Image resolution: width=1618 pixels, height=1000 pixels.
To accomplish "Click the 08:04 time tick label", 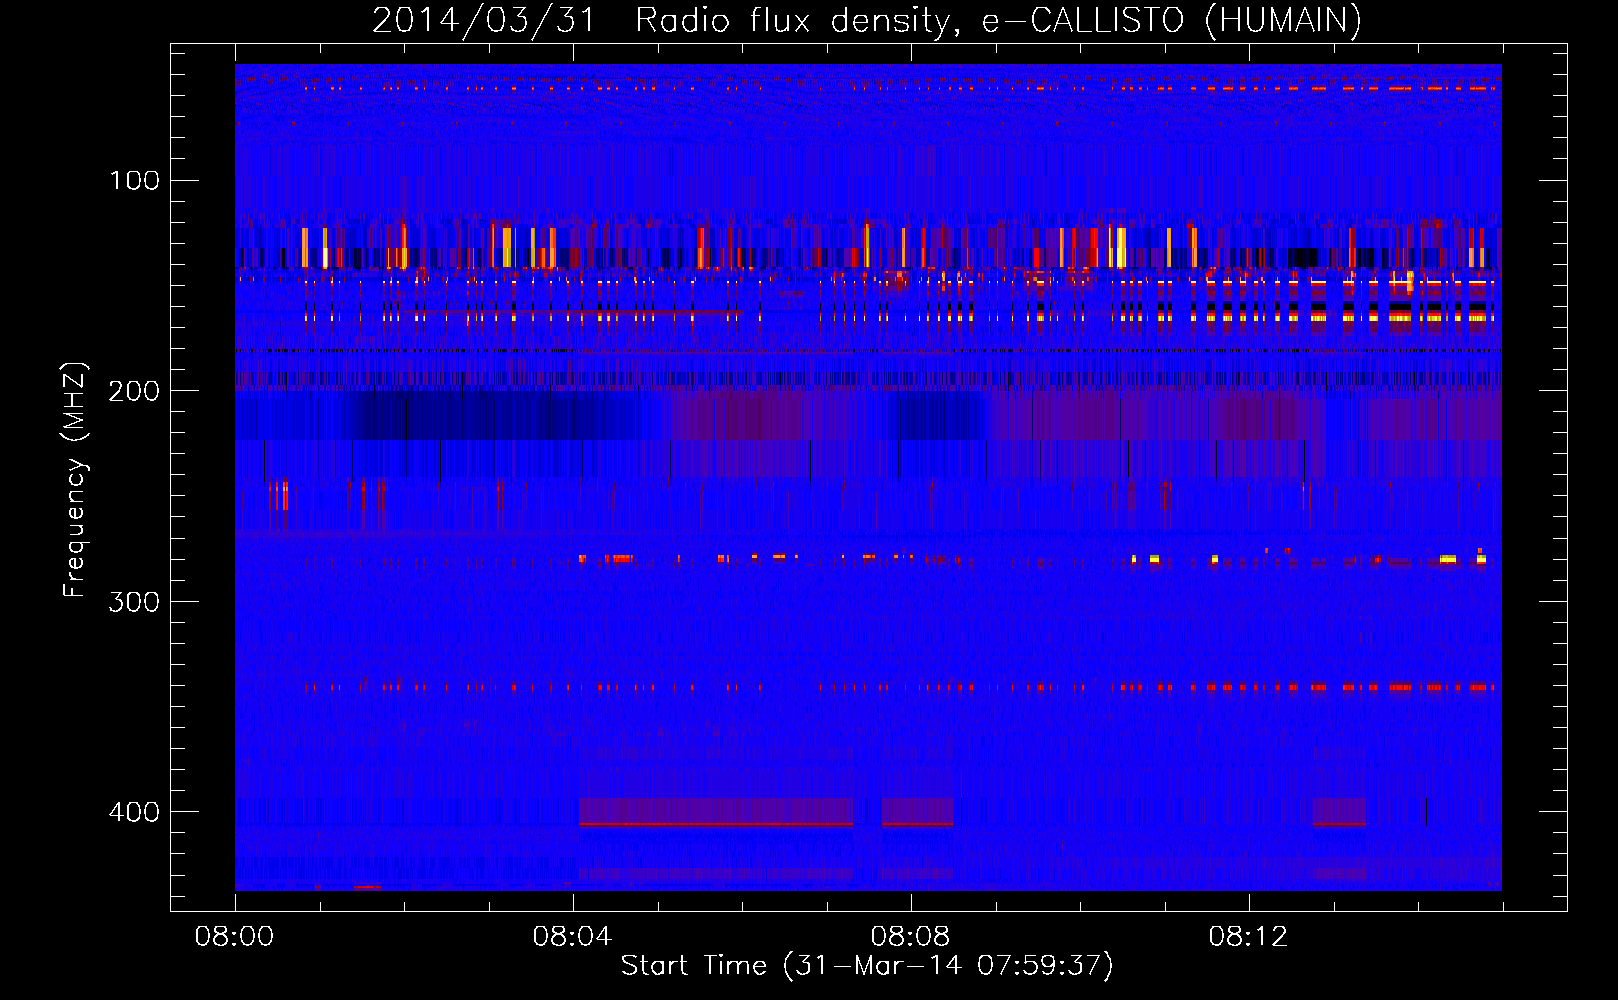I will coord(572,937).
